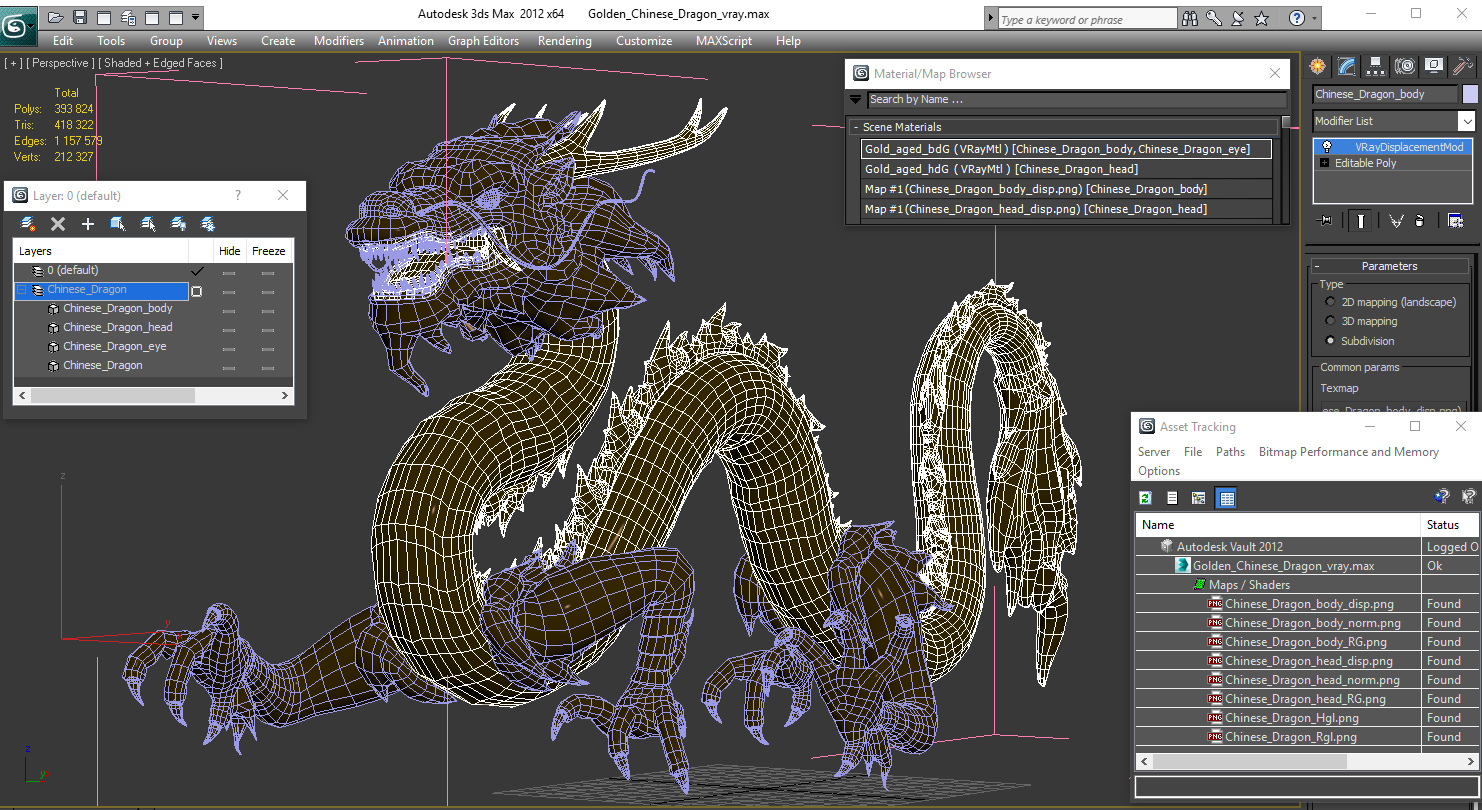1482x810 pixels.
Task: Click Tree View icon in Asset Tracking
Action: pyautogui.click(x=1198, y=498)
